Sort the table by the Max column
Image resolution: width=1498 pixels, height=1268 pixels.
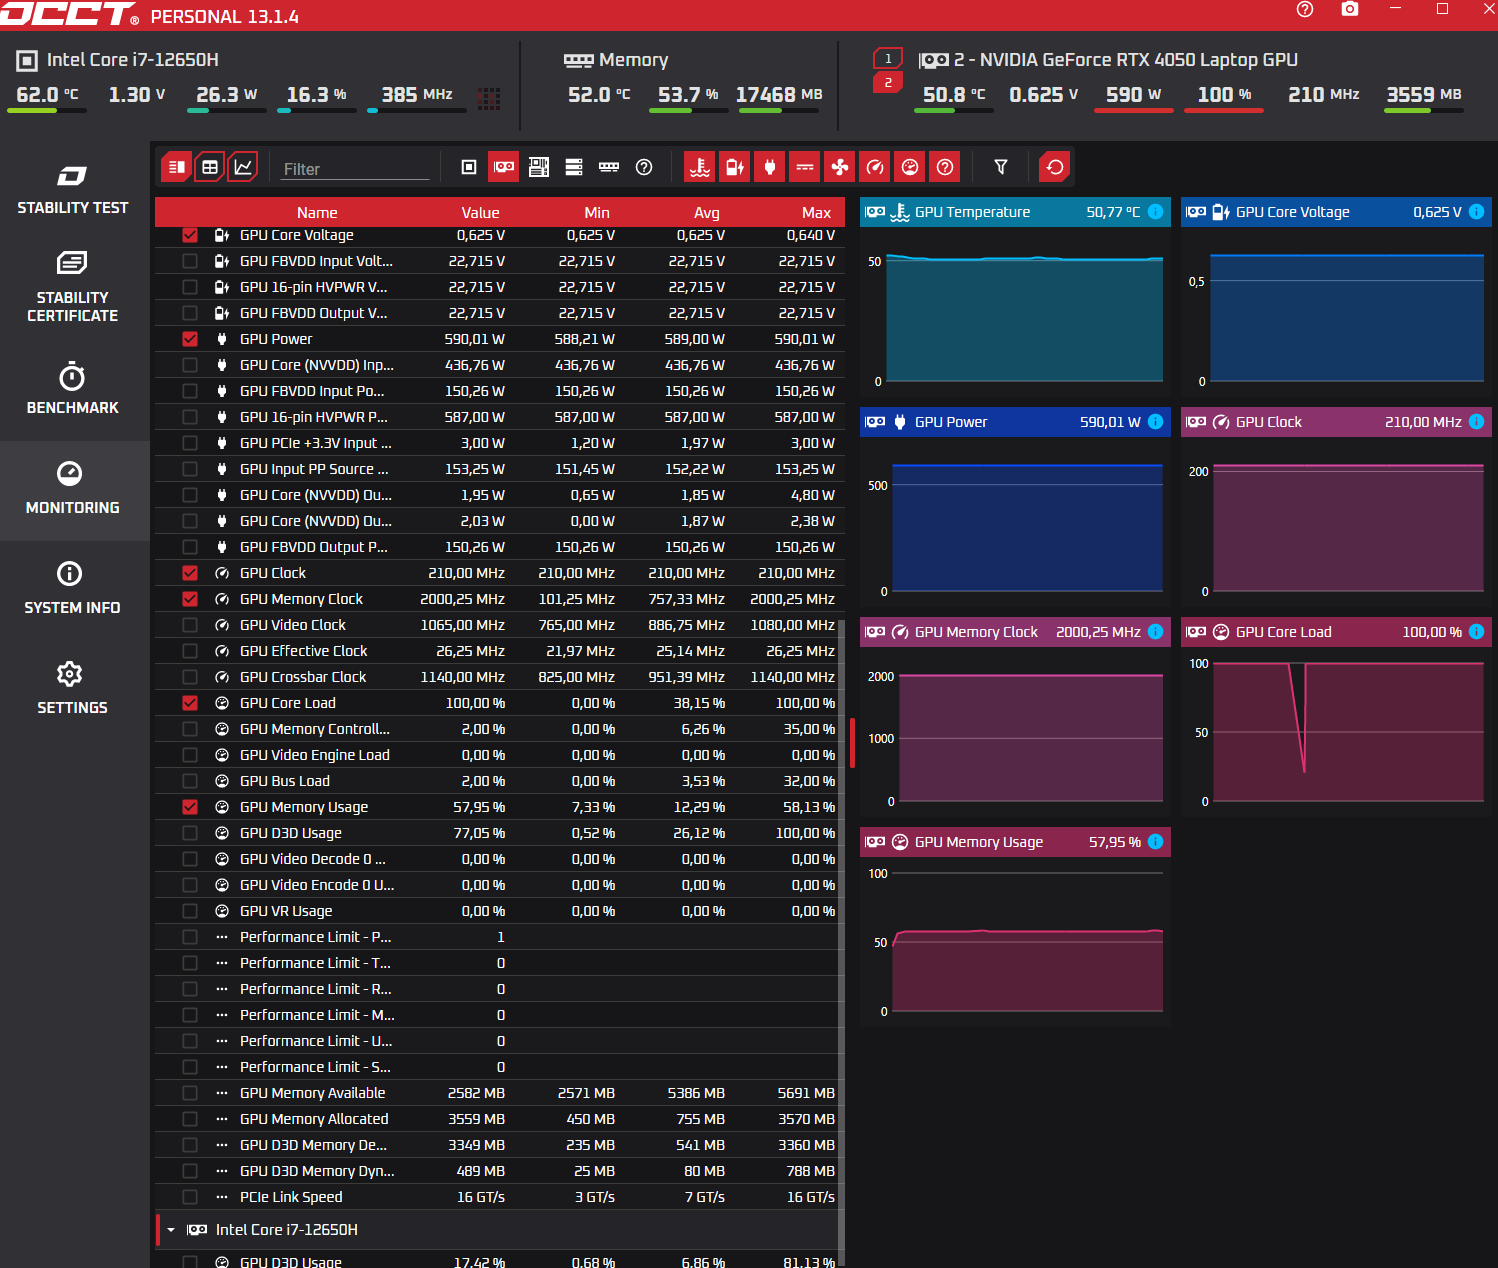click(816, 212)
